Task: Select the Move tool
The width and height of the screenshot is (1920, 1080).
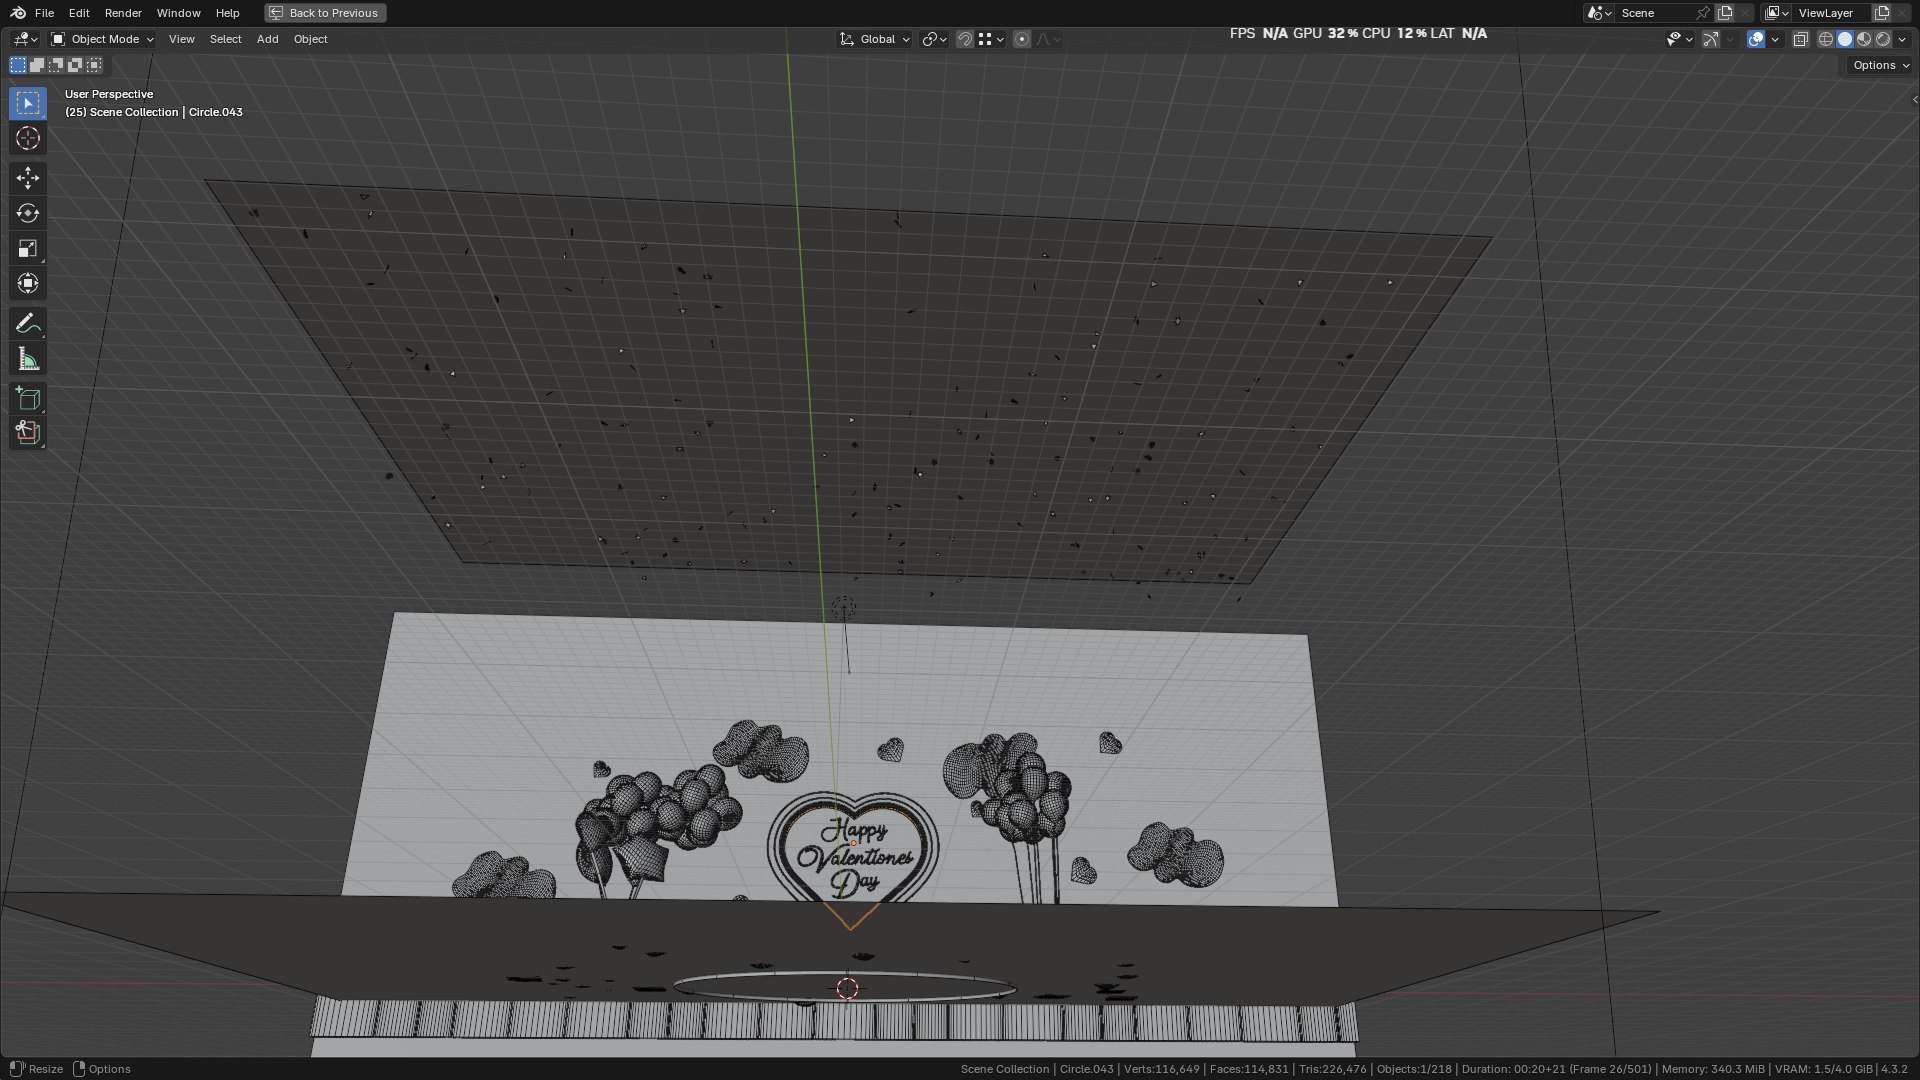Action: pyautogui.click(x=28, y=178)
